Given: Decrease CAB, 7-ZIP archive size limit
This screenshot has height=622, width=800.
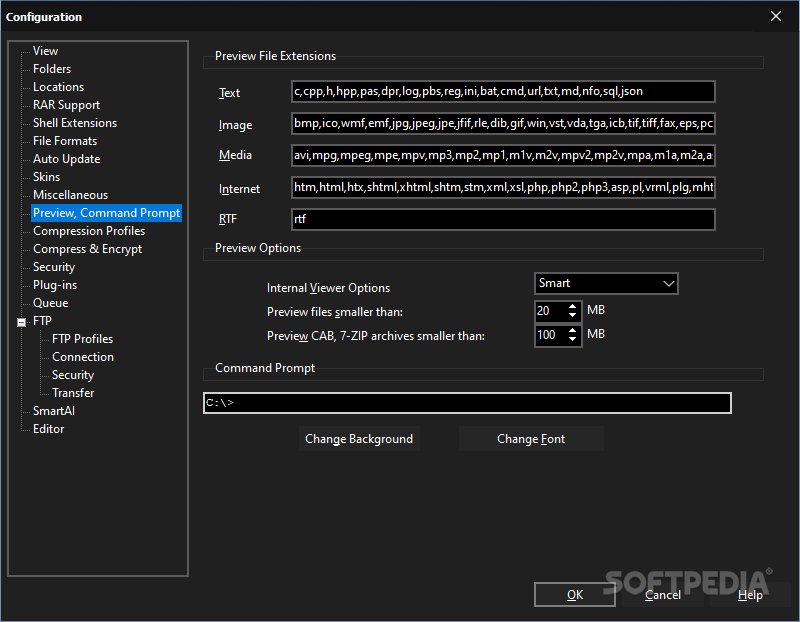Looking at the screenshot, I should point(572,339).
